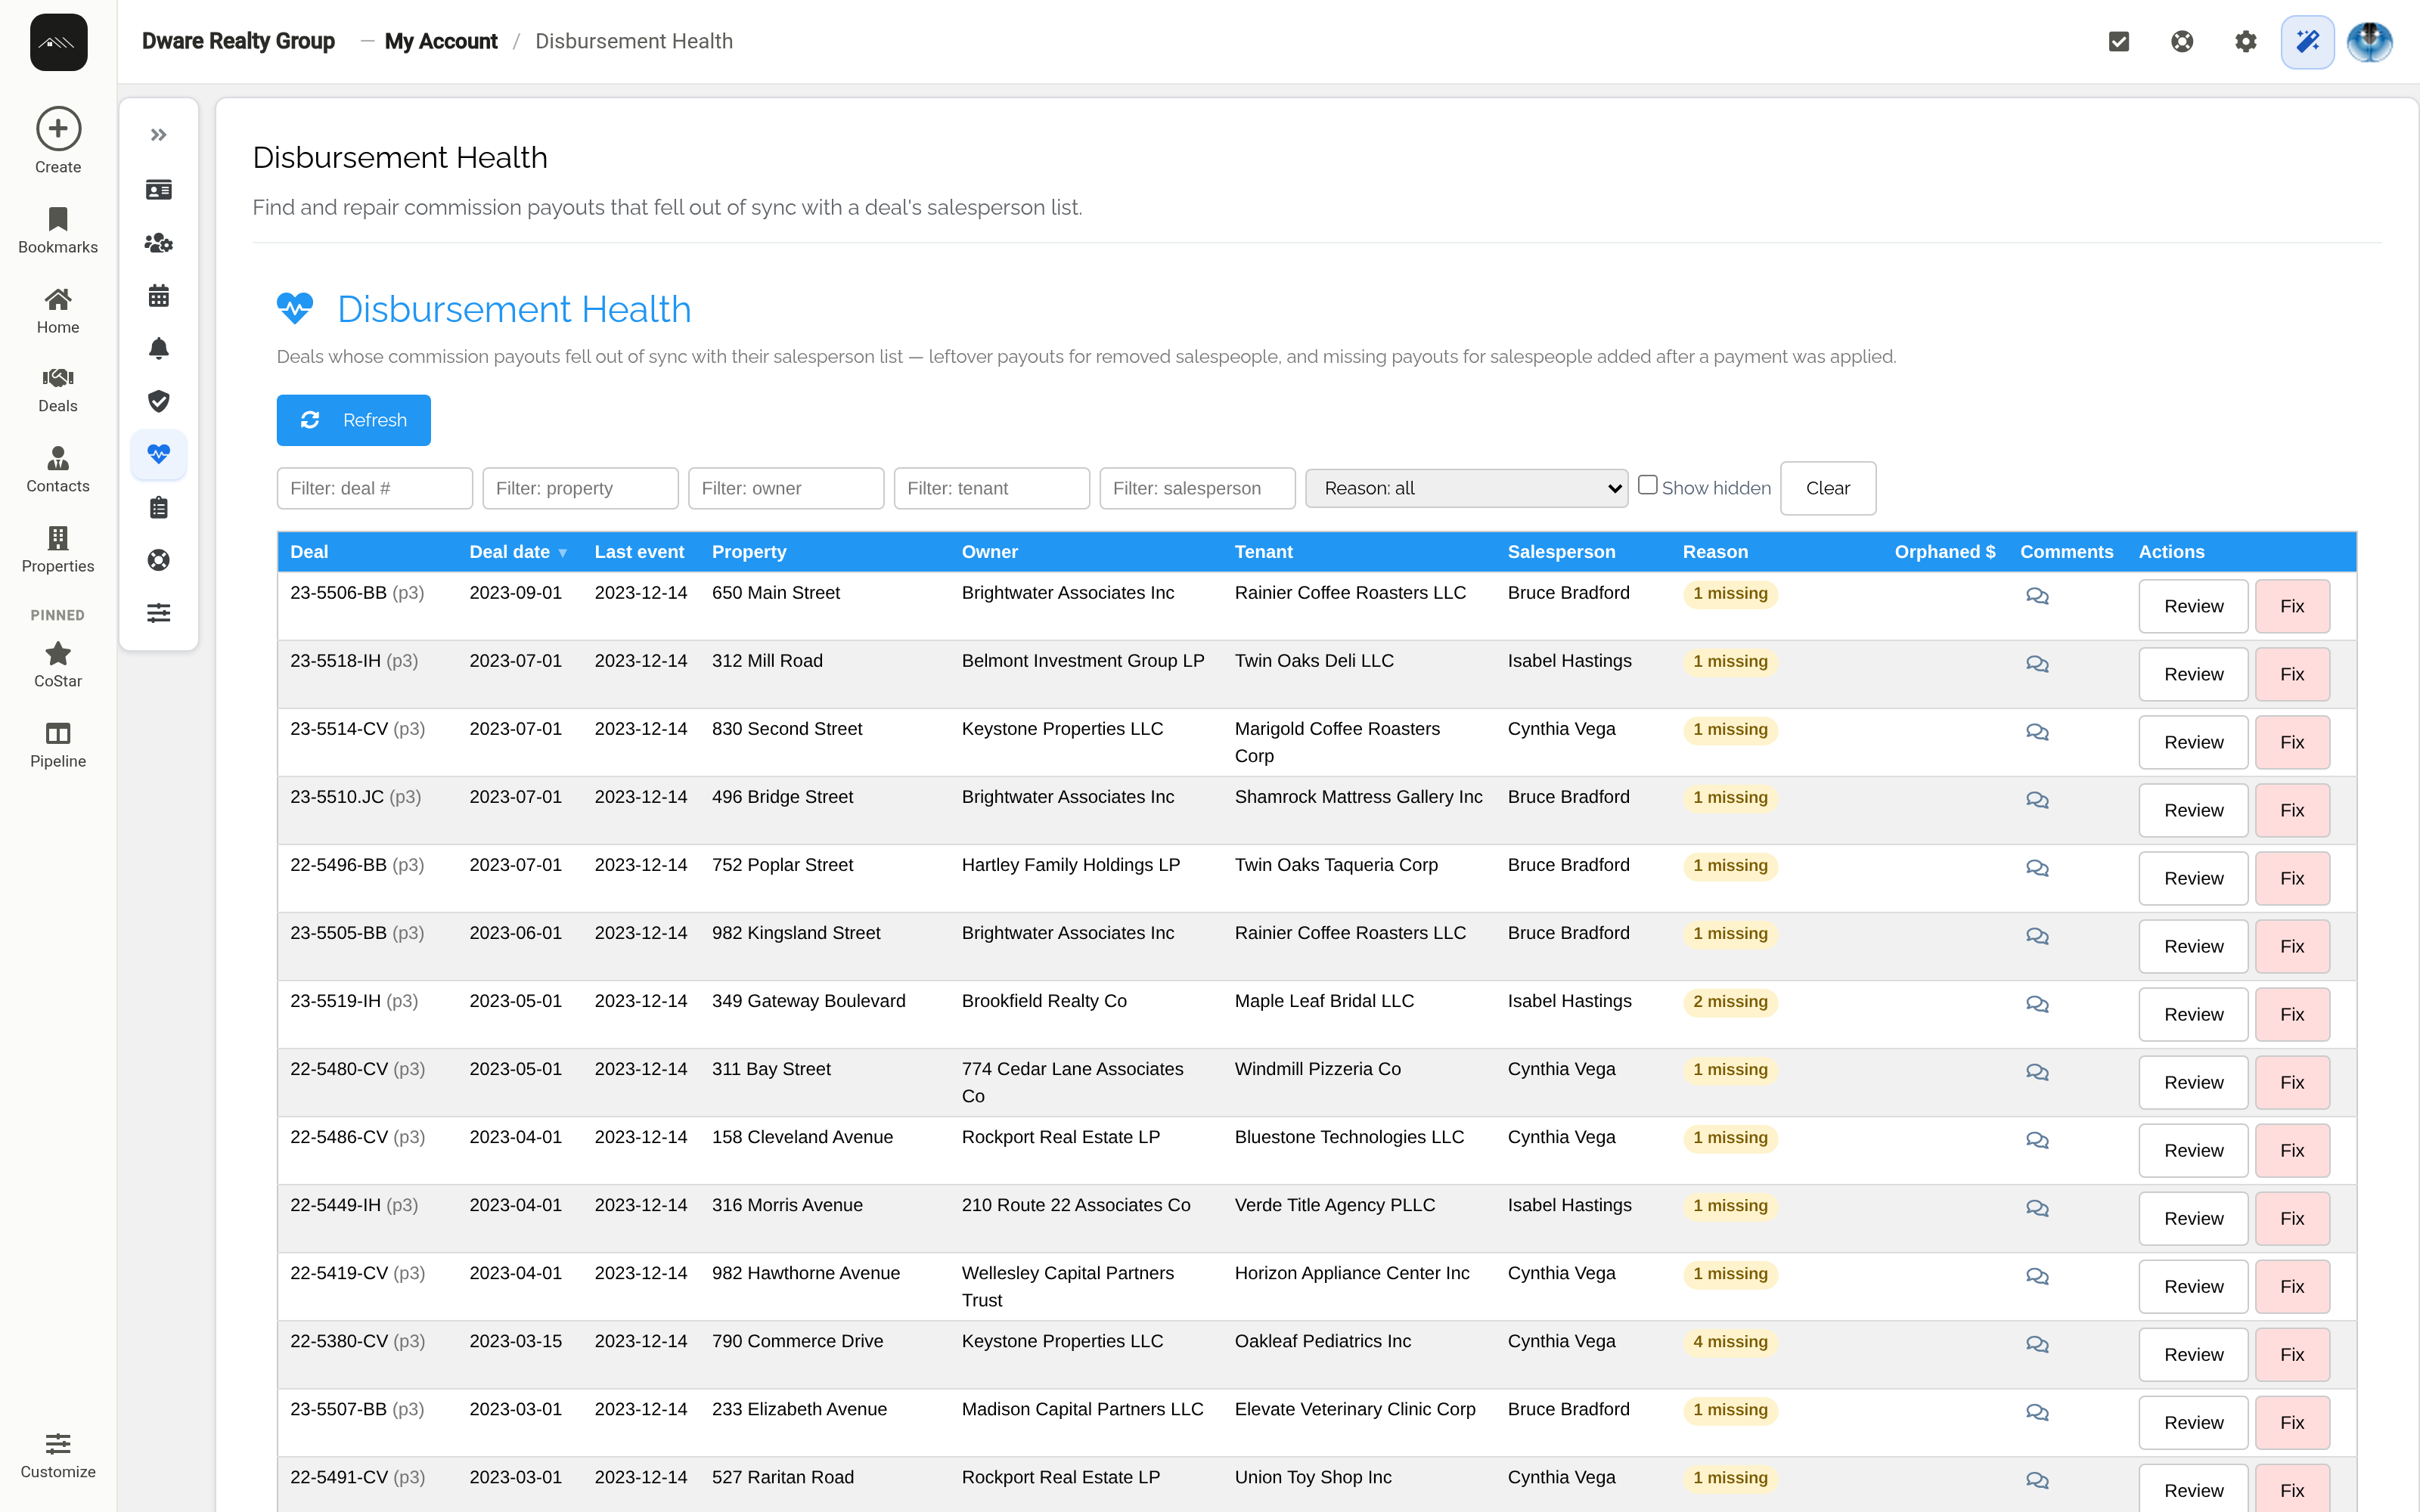Click the '4 missing' reason badge
The height and width of the screenshot is (1512, 2420).
click(x=1730, y=1342)
